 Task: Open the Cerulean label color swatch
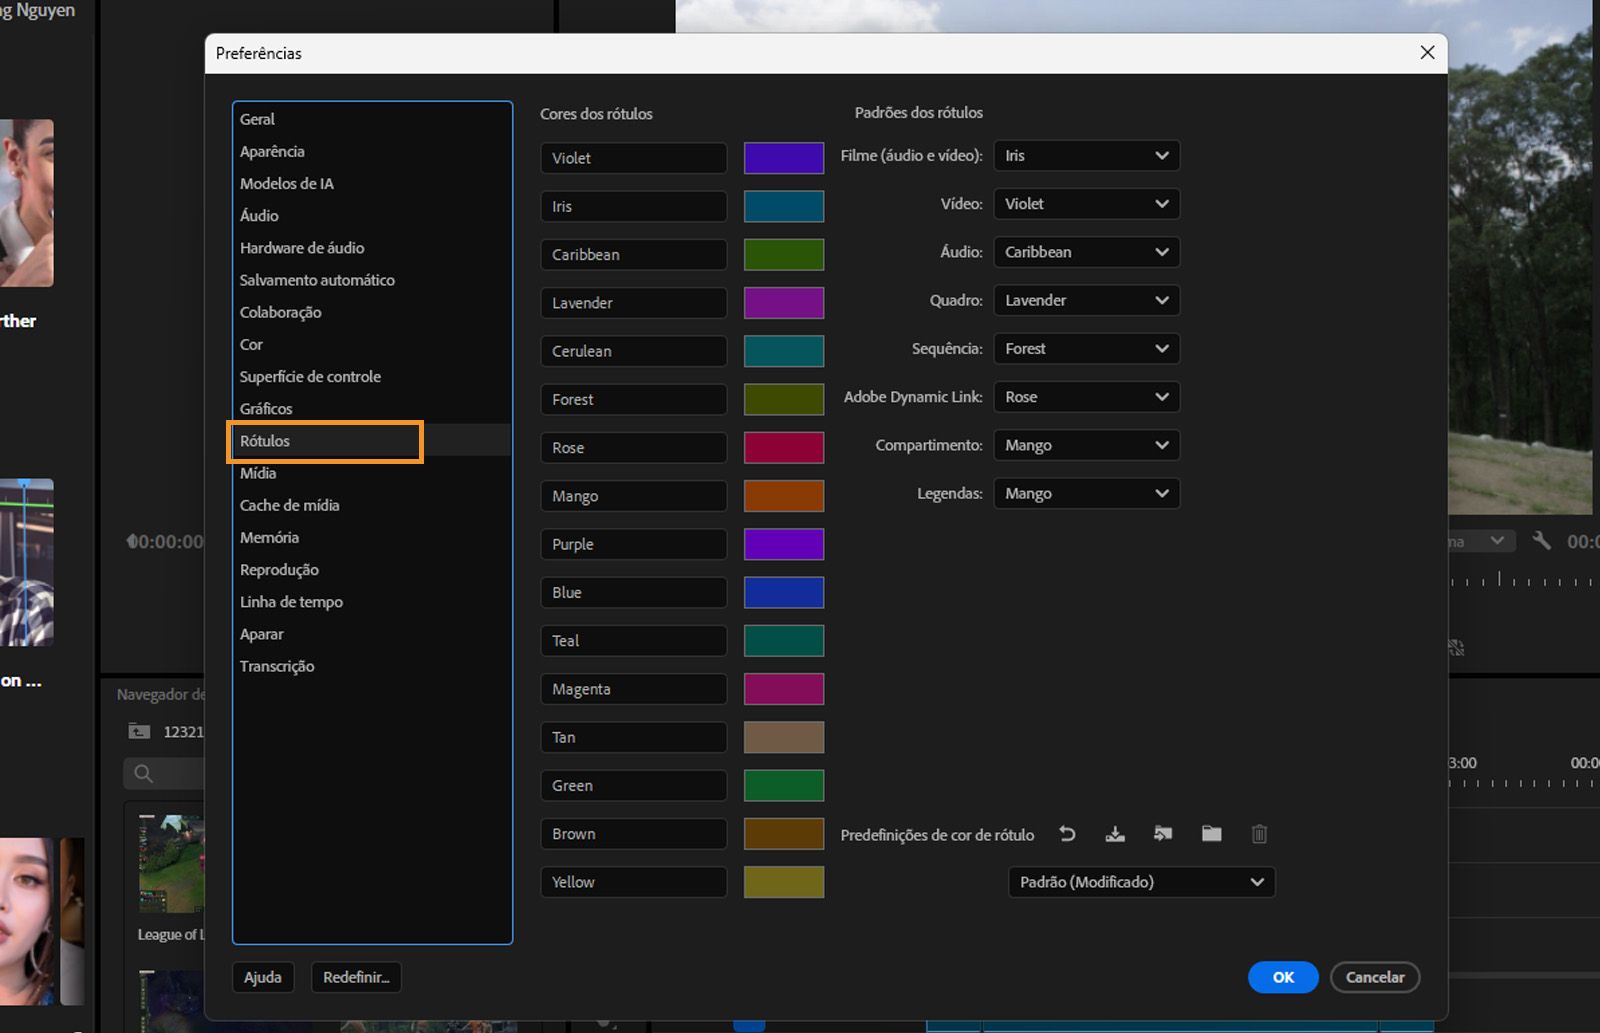tap(784, 351)
